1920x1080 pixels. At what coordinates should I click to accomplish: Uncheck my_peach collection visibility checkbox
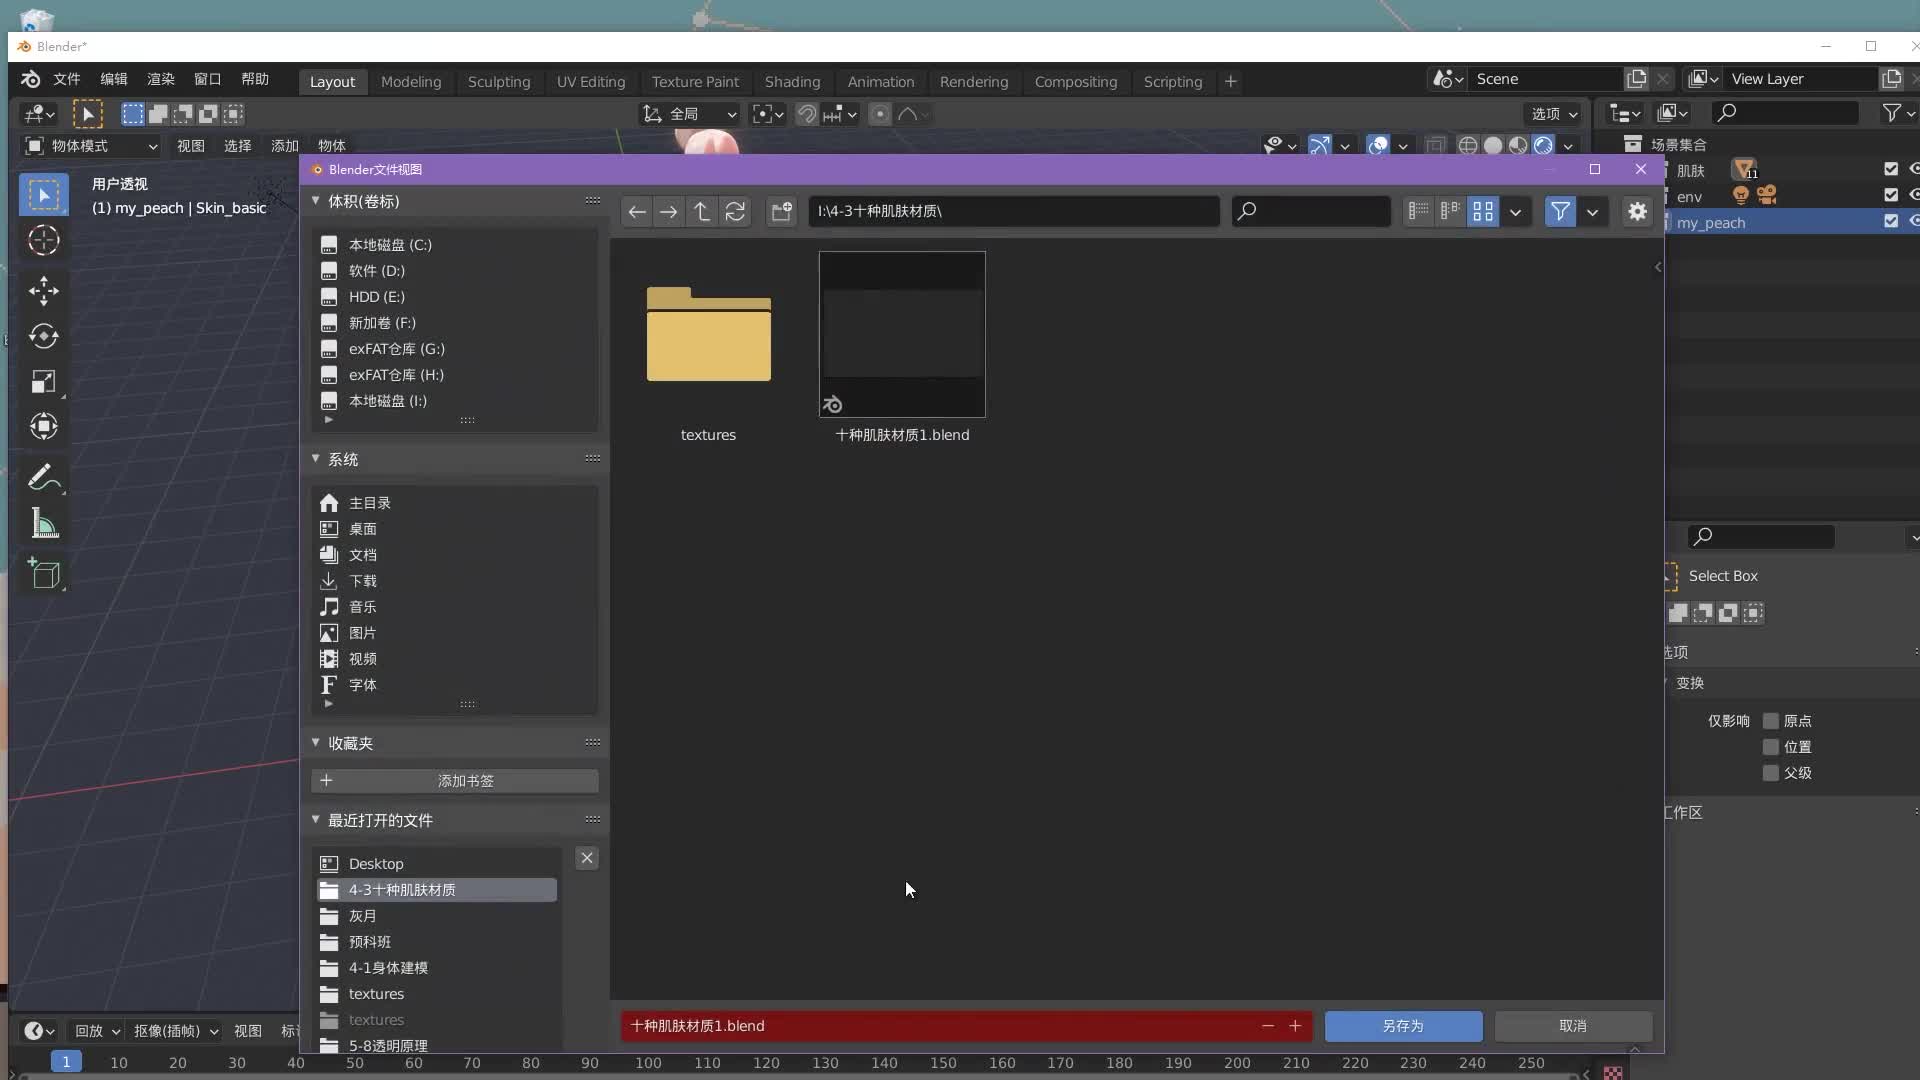(1890, 221)
